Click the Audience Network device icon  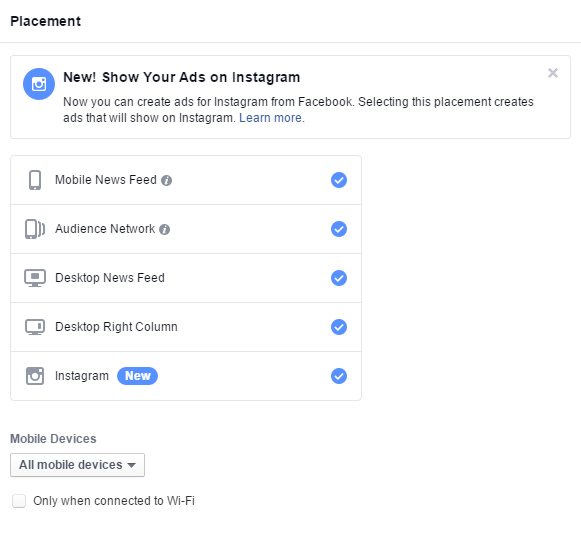click(35, 229)
